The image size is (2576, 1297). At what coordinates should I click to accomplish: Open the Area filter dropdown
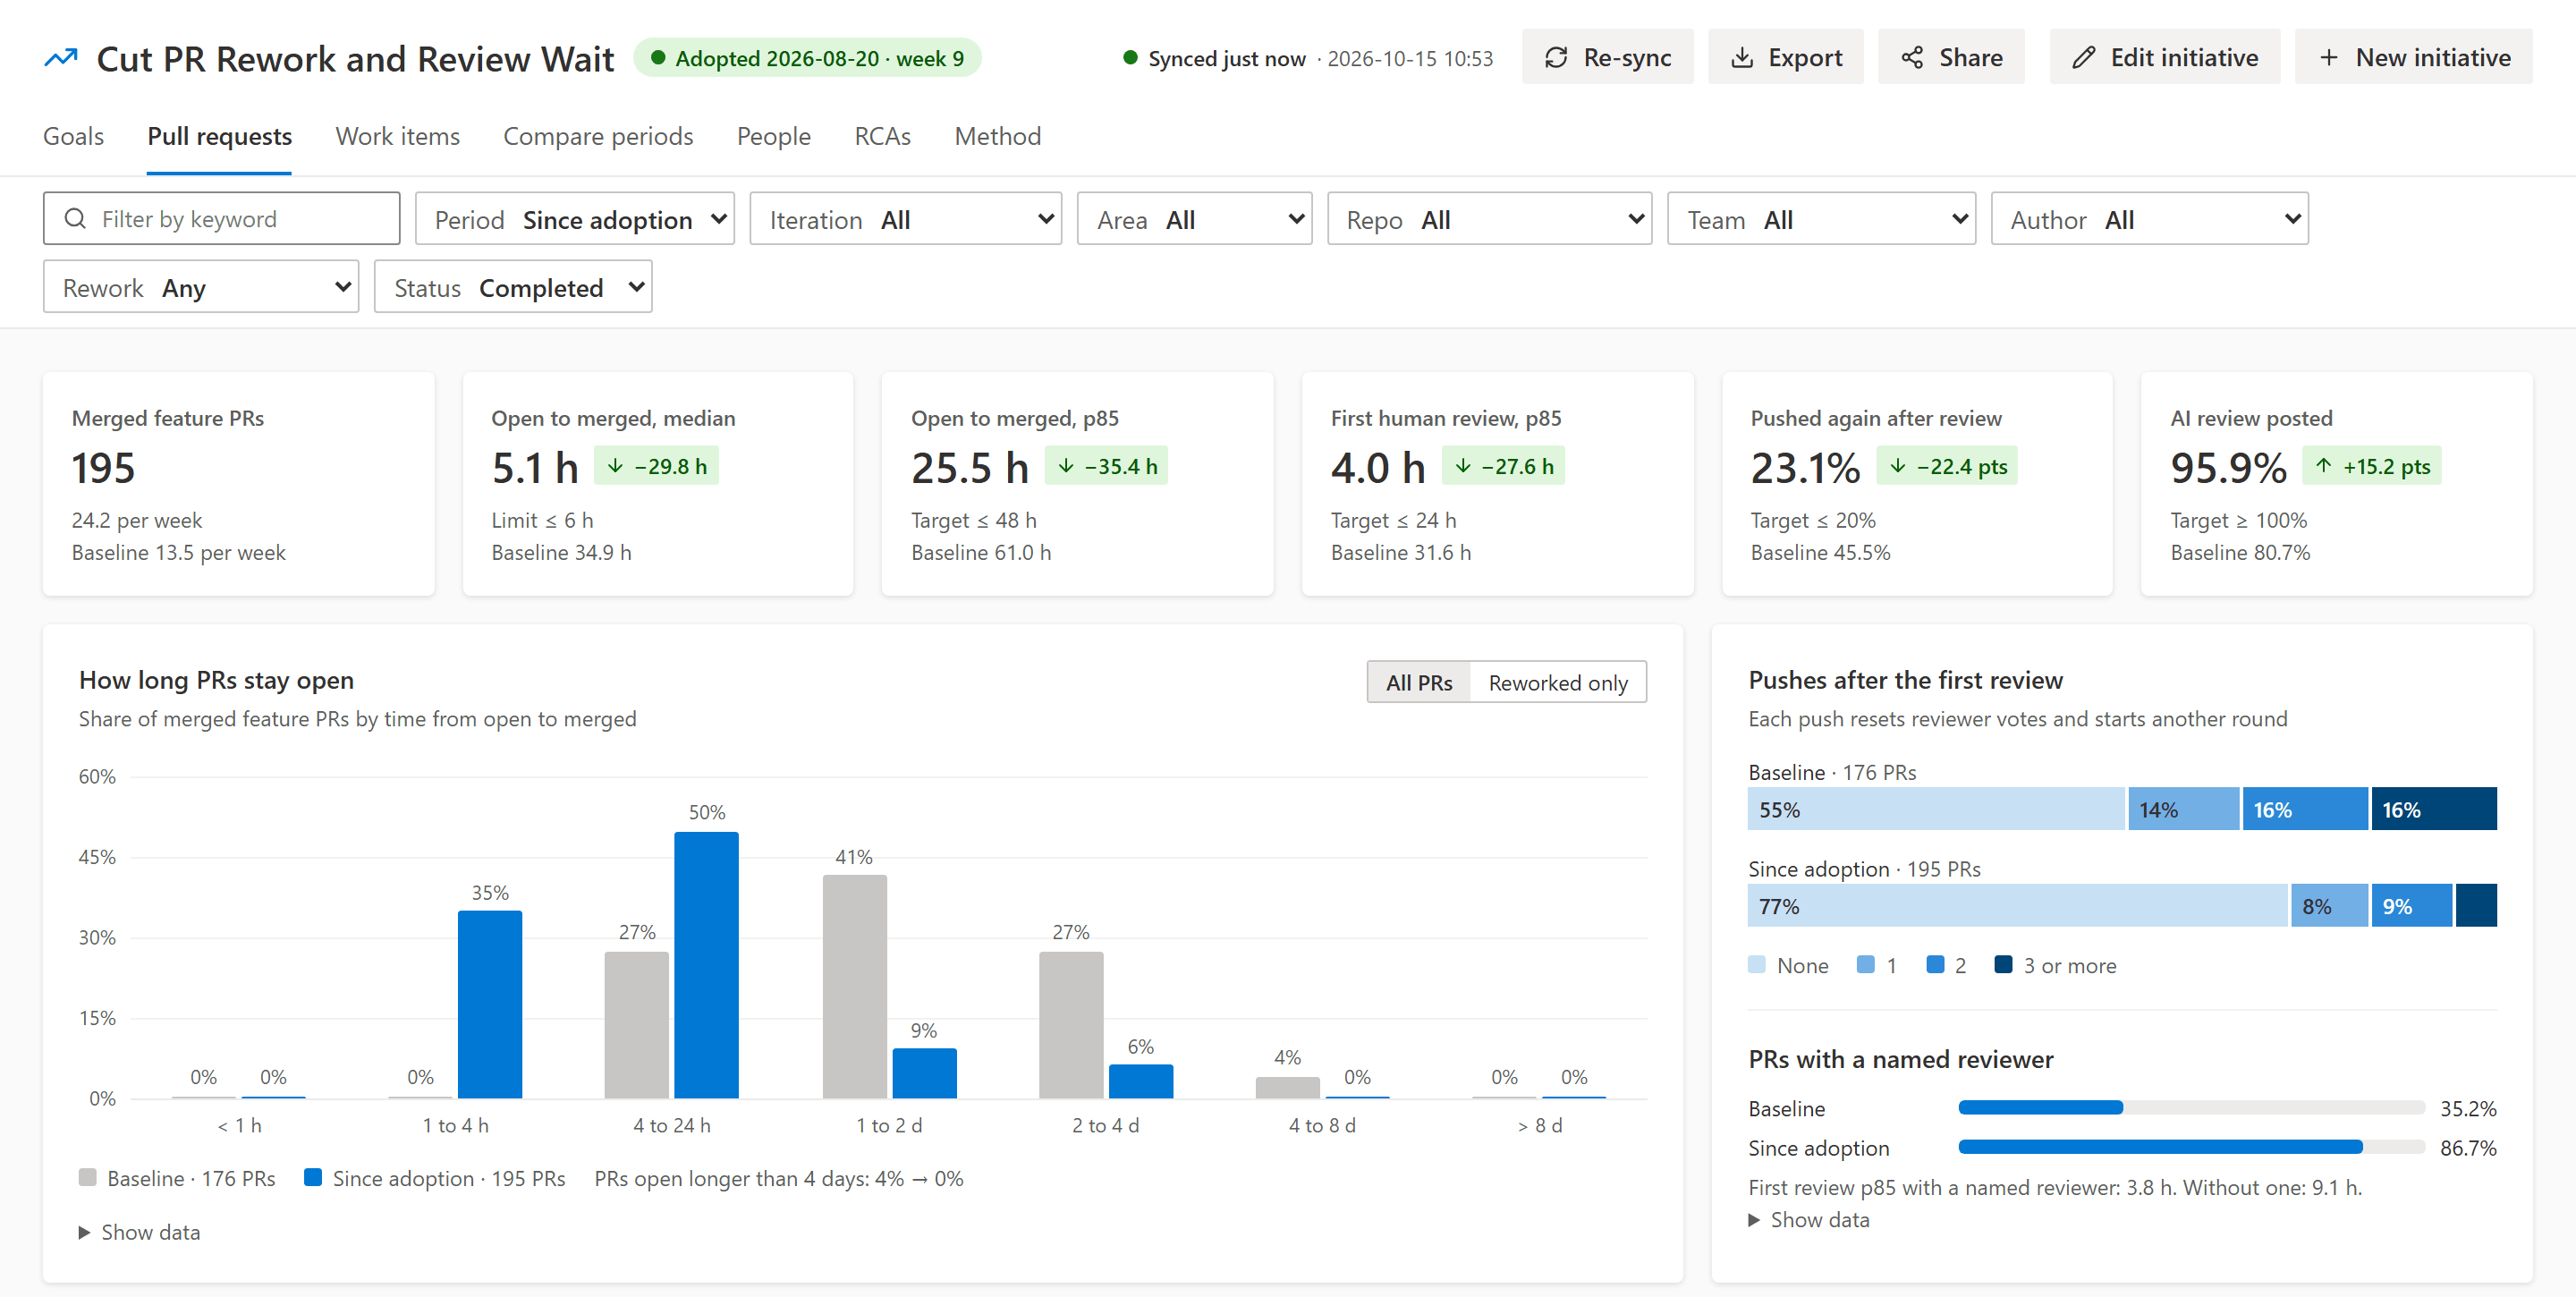(x=1194, y=218)
